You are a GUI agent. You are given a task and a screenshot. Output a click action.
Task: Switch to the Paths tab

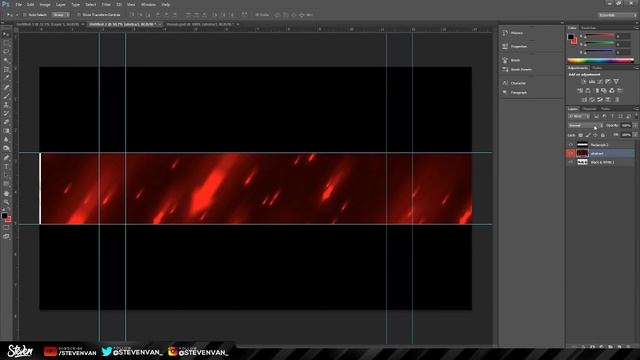605,109
